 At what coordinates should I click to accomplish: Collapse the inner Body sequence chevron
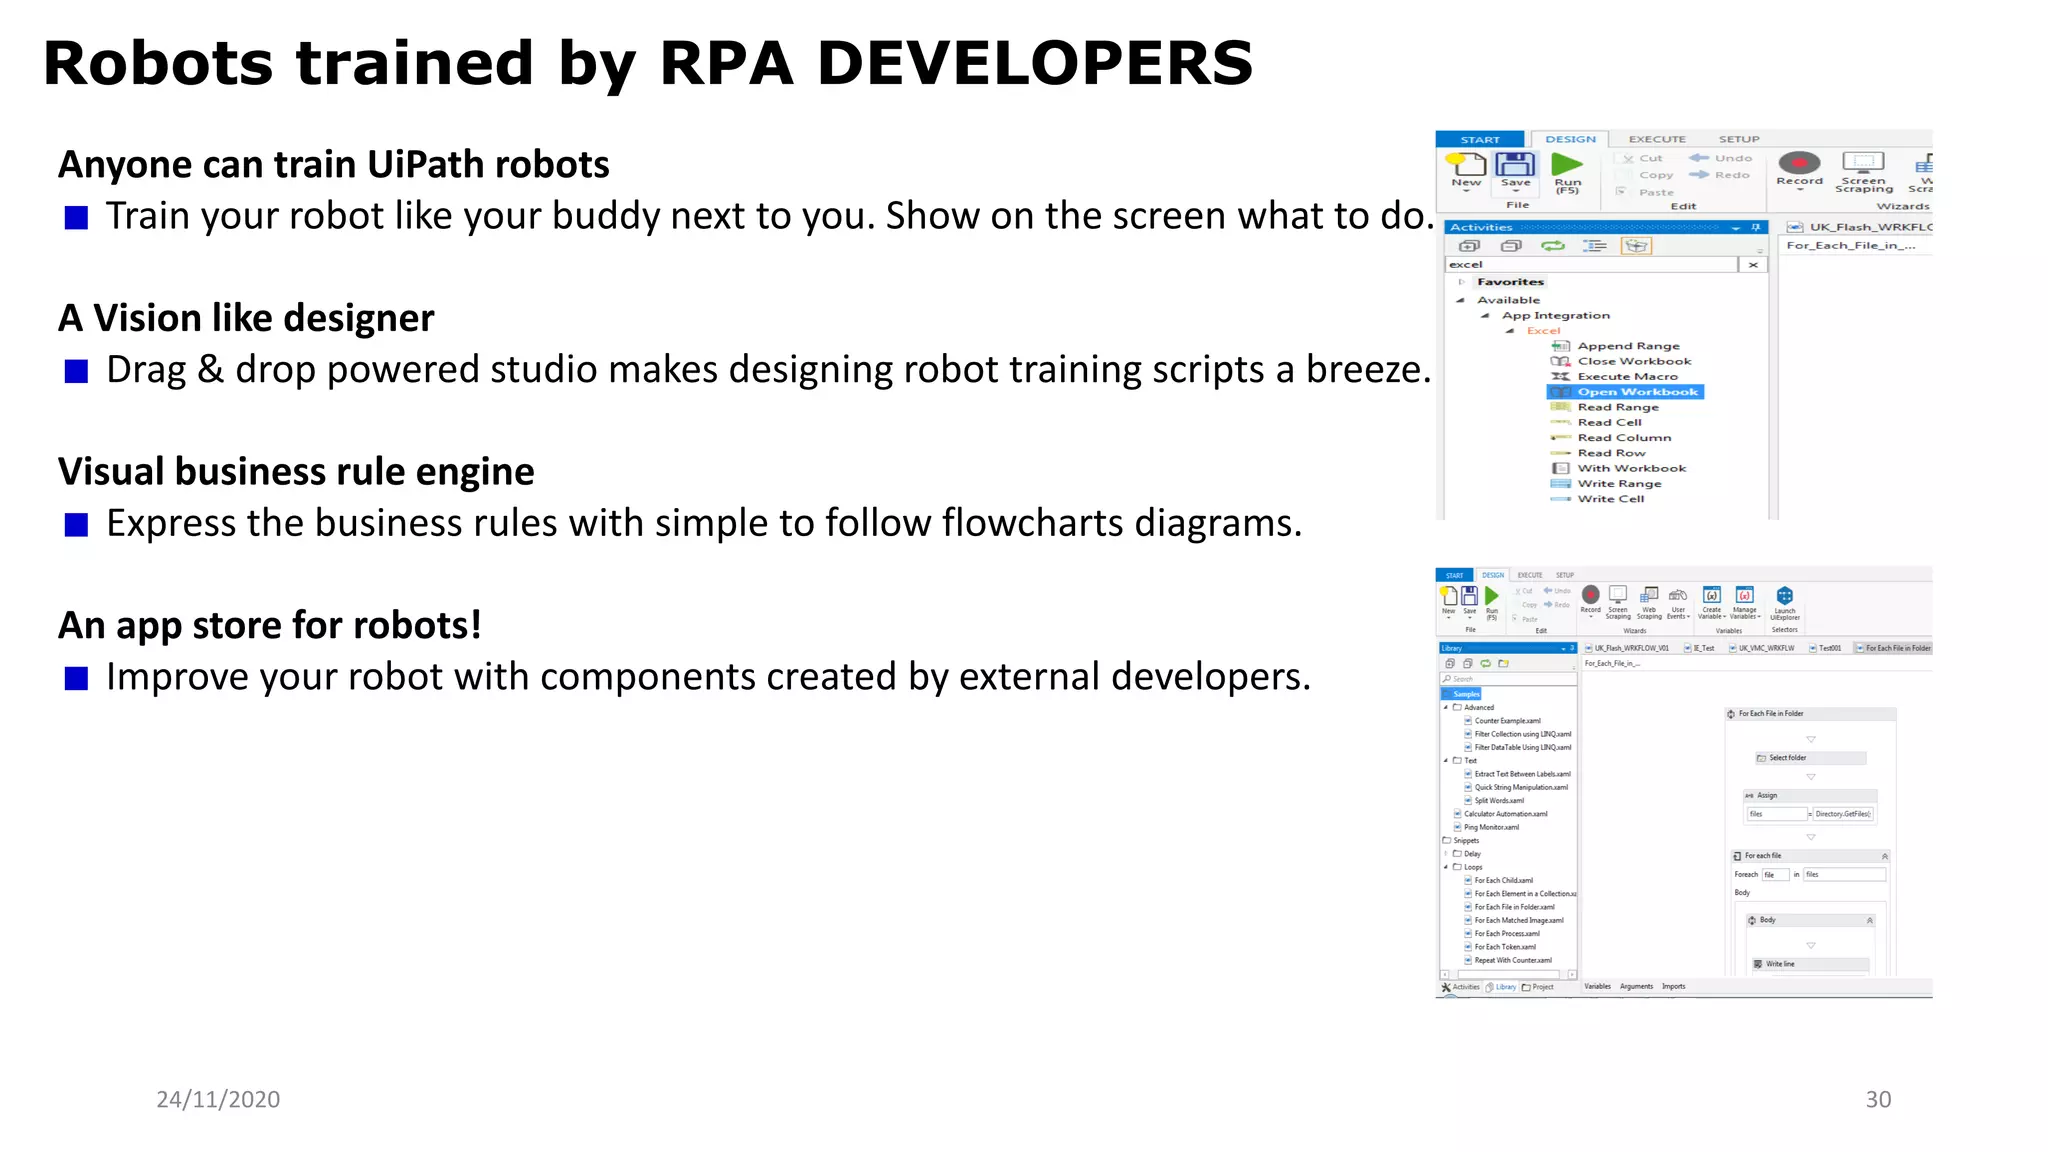(x=1870, y=921)
